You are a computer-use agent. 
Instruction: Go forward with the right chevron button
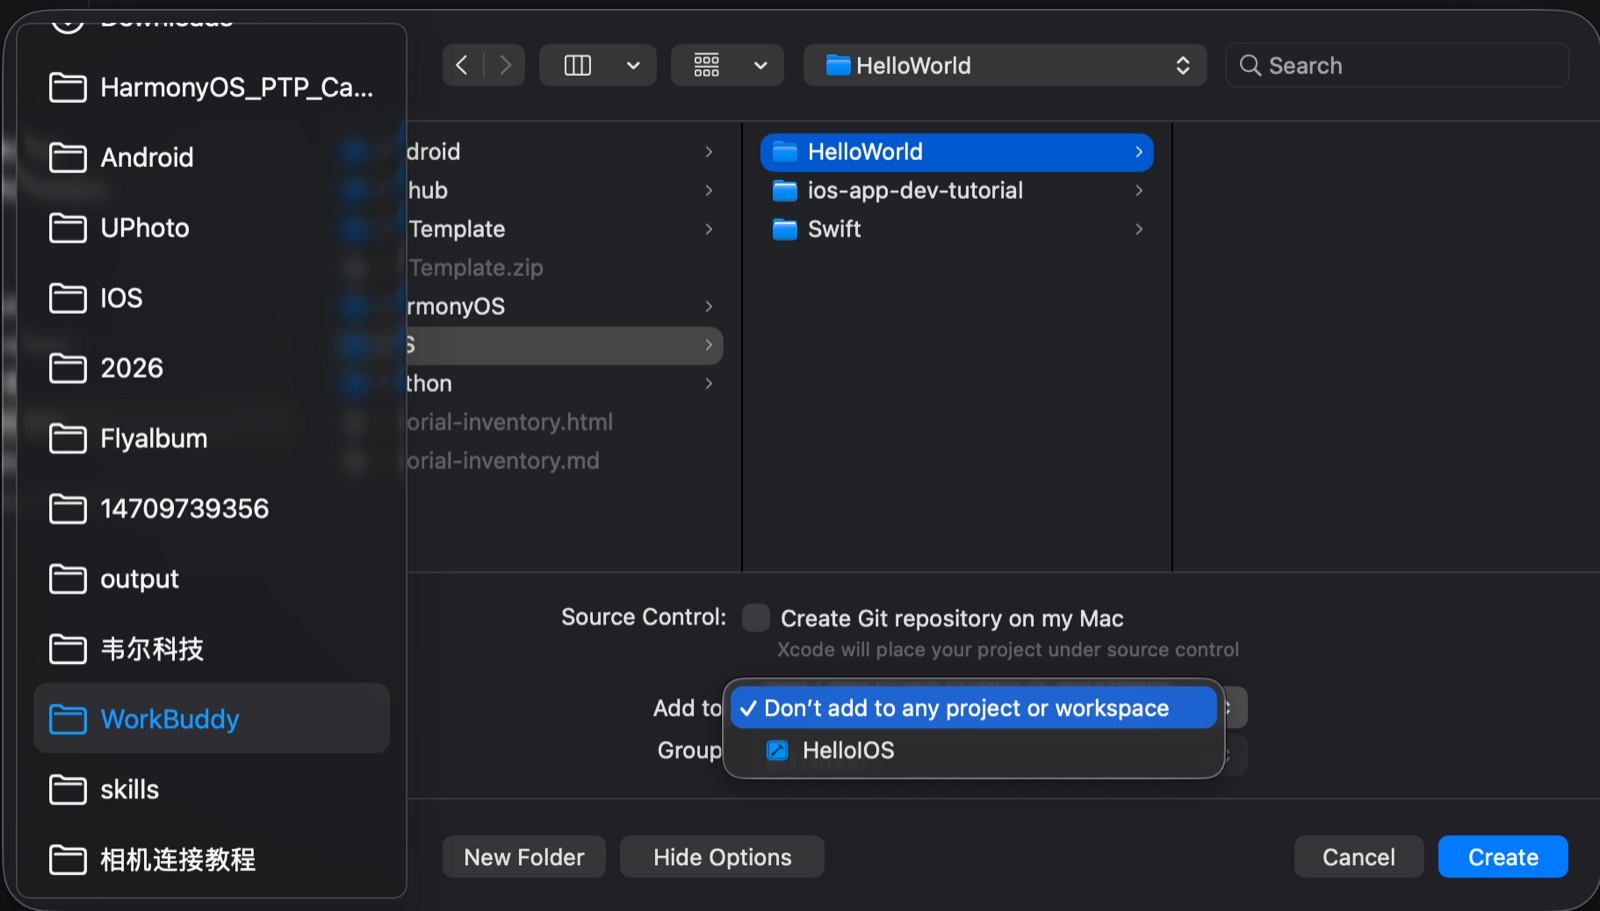(x=505, y=66)
